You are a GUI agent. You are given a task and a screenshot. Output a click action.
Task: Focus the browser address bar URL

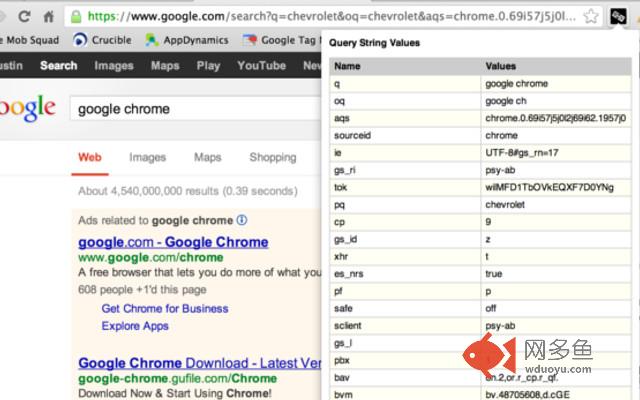click(331, 16)
